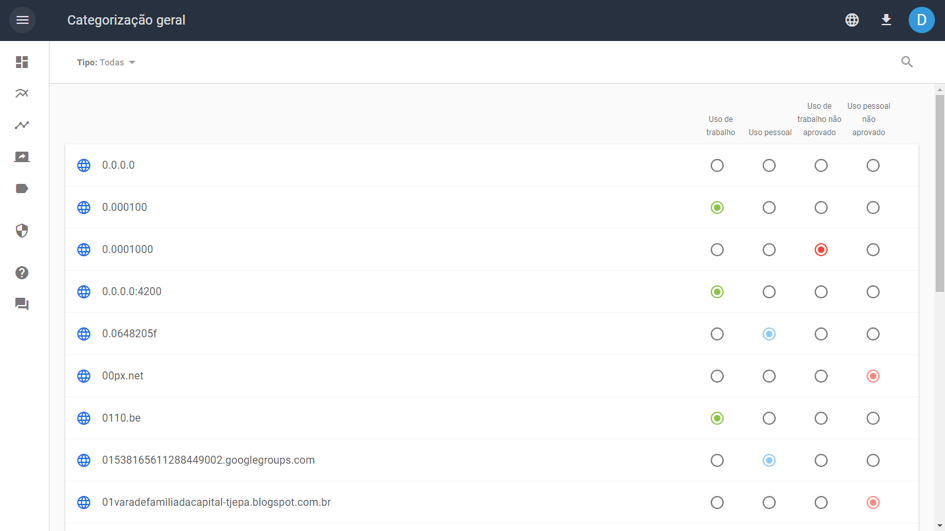Open the help question mark icon
Image resolution: width=945 pixels, height=531 pixels.
point(22,273)
